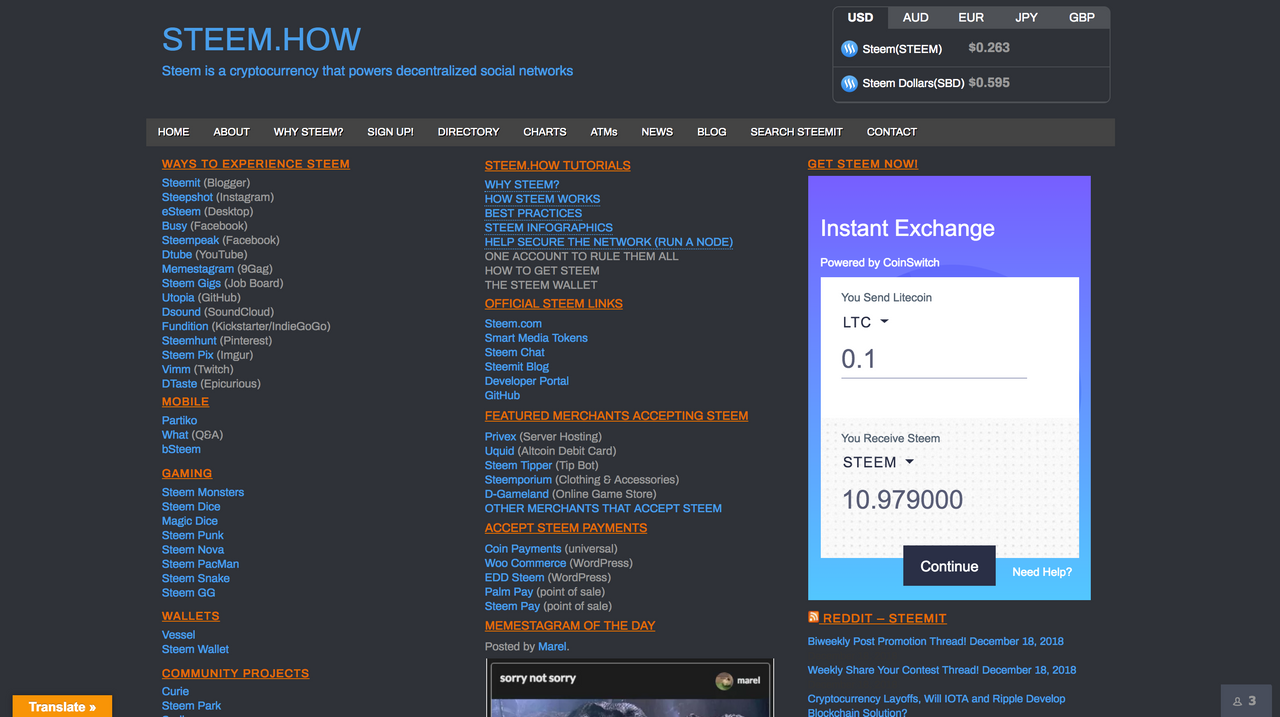Open the Developer Portal link

pos(527,381)
